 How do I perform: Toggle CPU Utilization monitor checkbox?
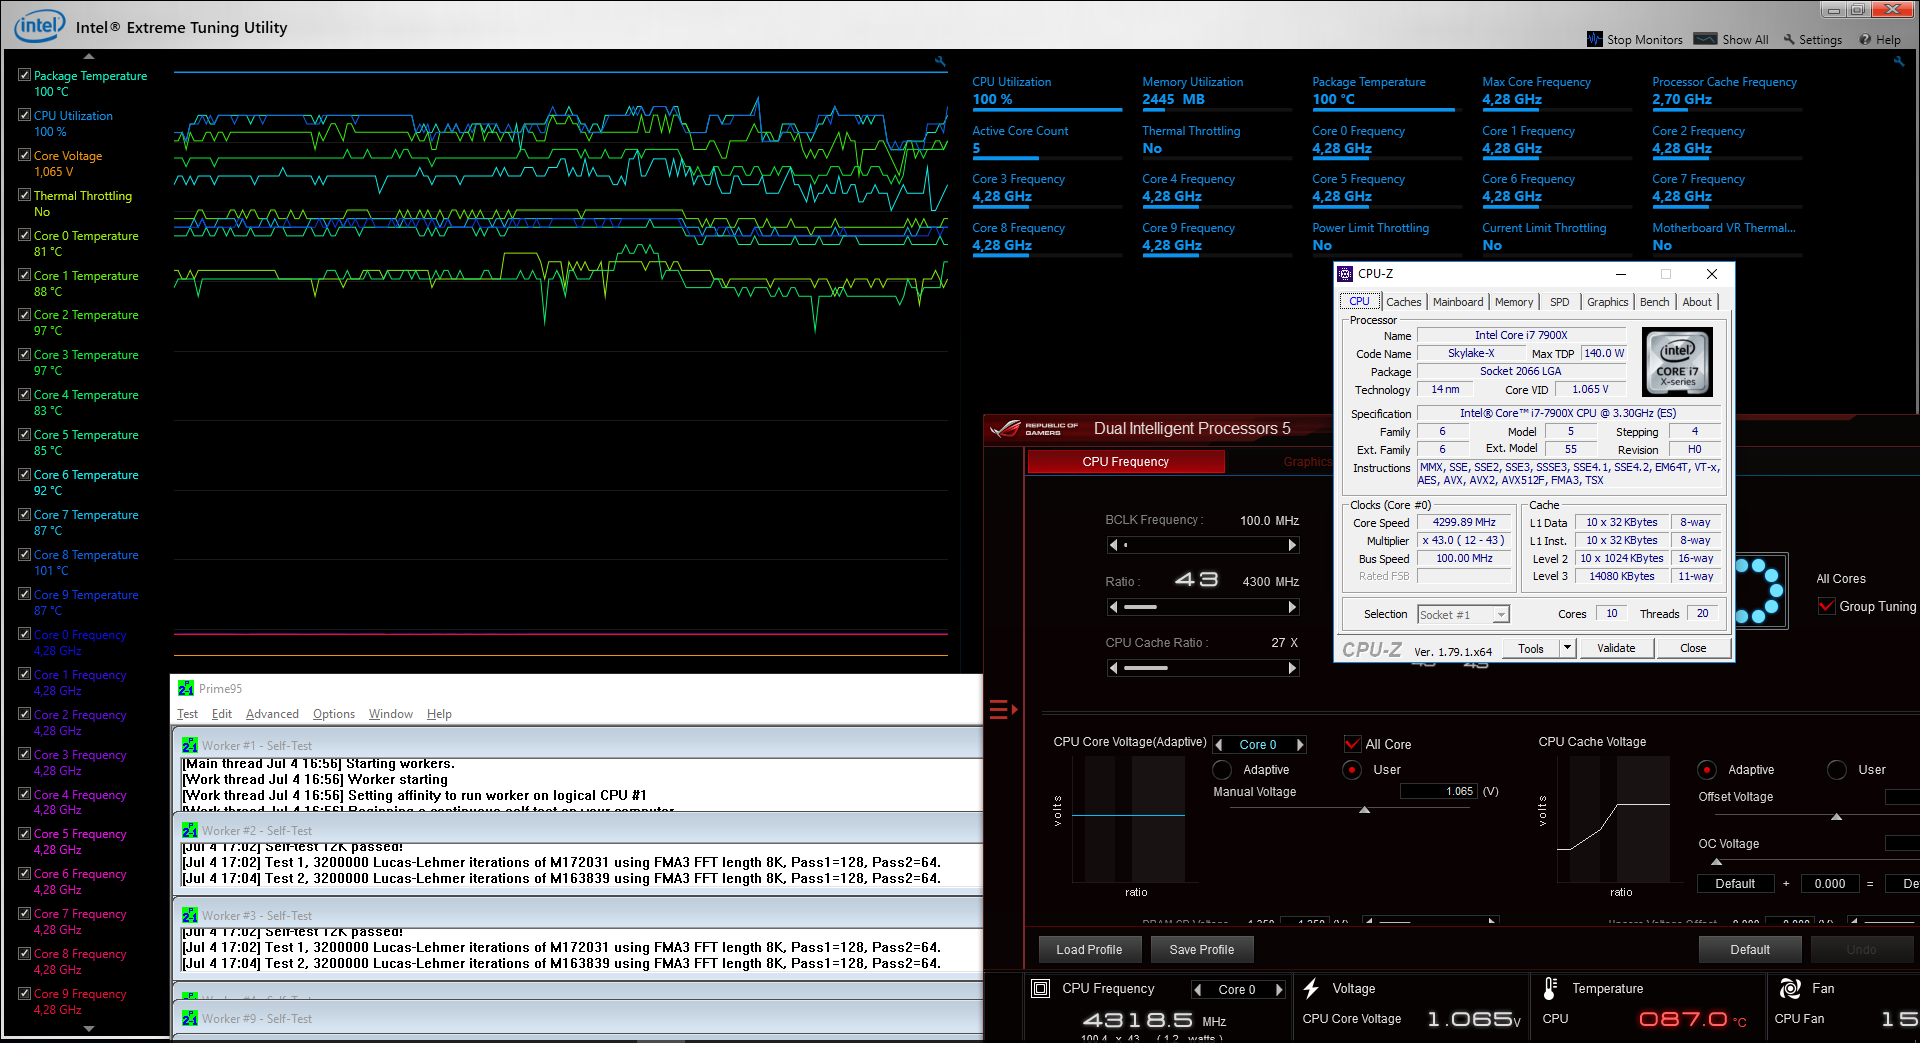click(24, 115)
